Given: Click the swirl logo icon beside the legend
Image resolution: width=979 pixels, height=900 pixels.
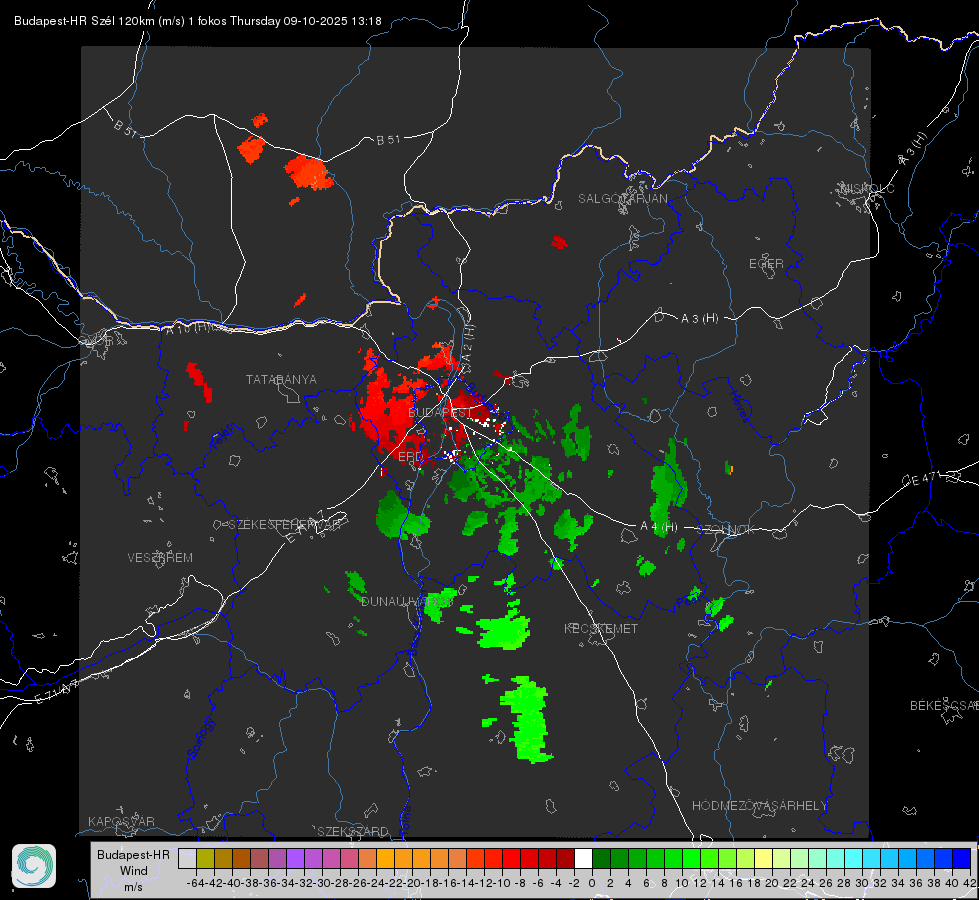Looking at the screenshot, I should tap(34, 866).
